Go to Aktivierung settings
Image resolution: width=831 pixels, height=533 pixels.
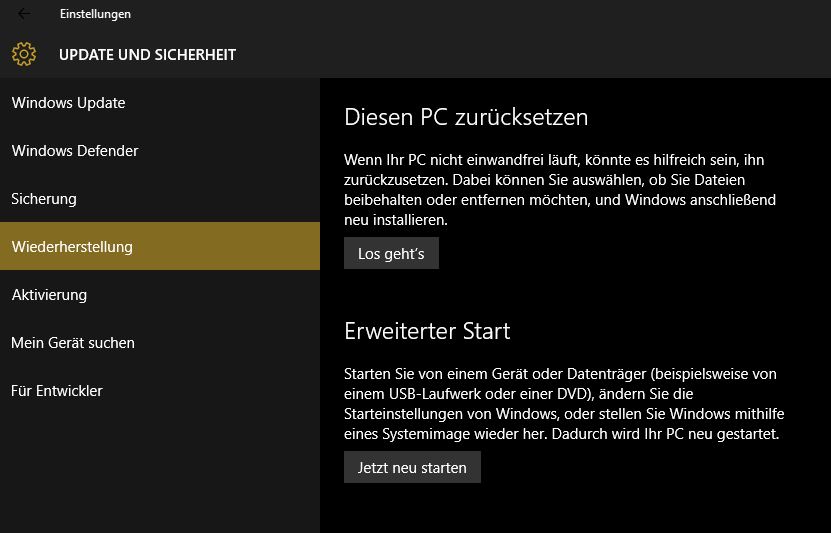point(160,295)
